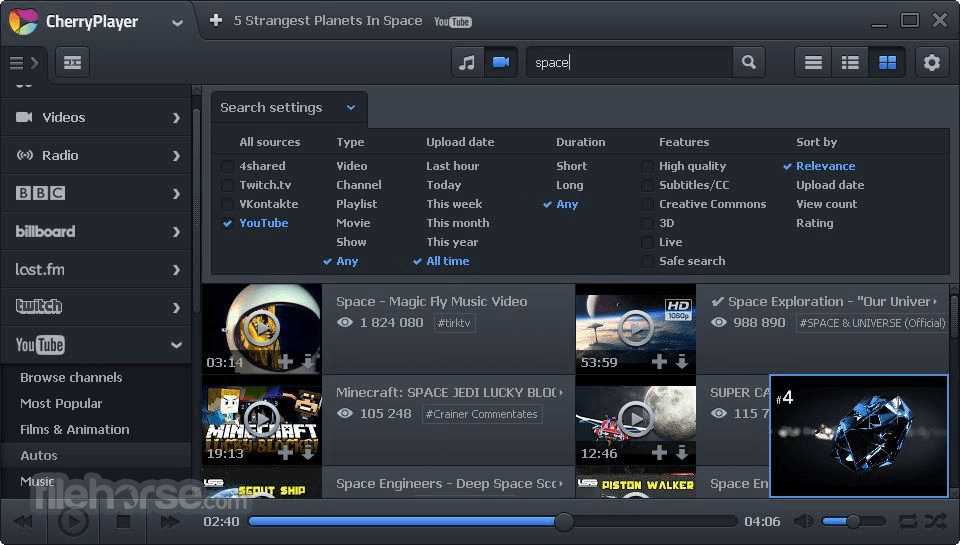The image size is (960, 545).
Task: Add Minecraft Space Jedi video to playlist
Action: pos(285,453)
